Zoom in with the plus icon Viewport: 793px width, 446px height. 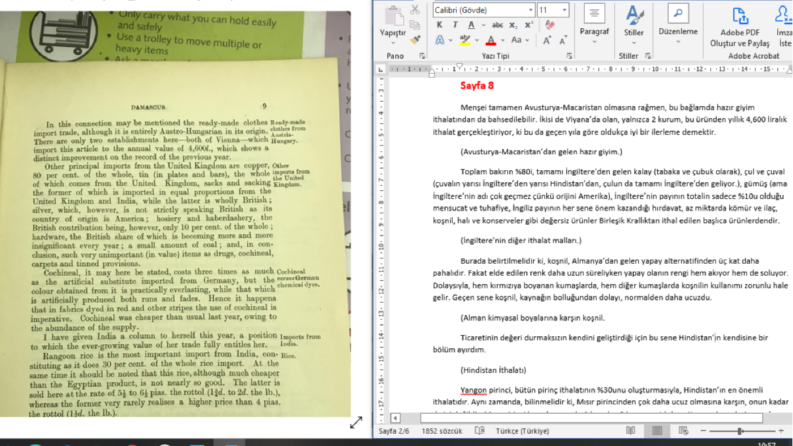[781, 431]
